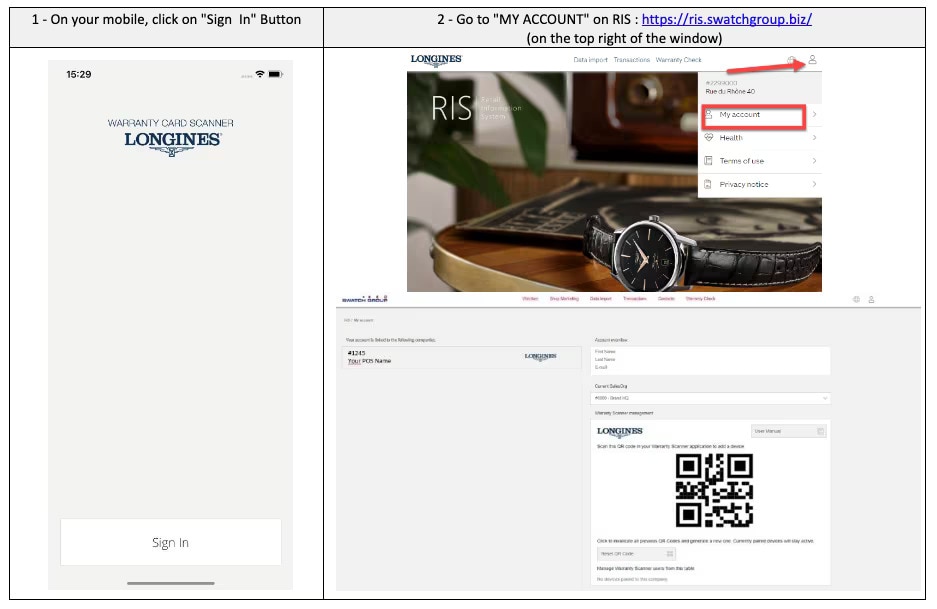Click the user profile icon in Longines RIS header

[812, 60]
